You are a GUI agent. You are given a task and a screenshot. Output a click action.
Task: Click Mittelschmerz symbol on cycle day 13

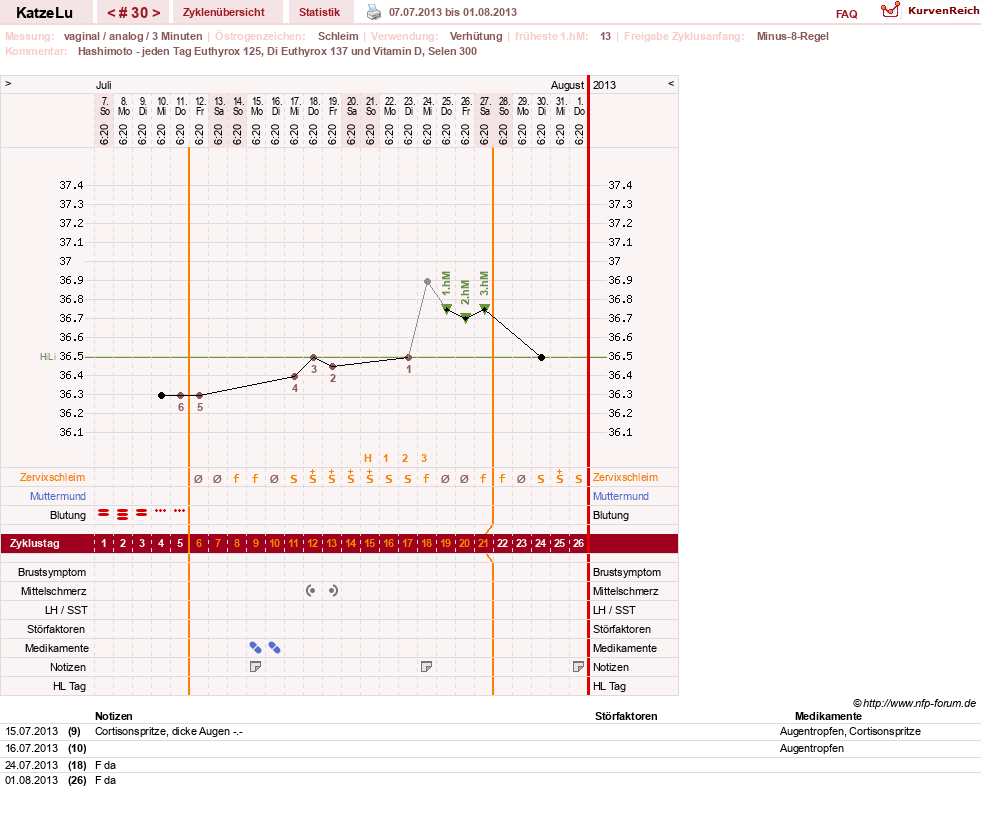(x=333, y=590)
